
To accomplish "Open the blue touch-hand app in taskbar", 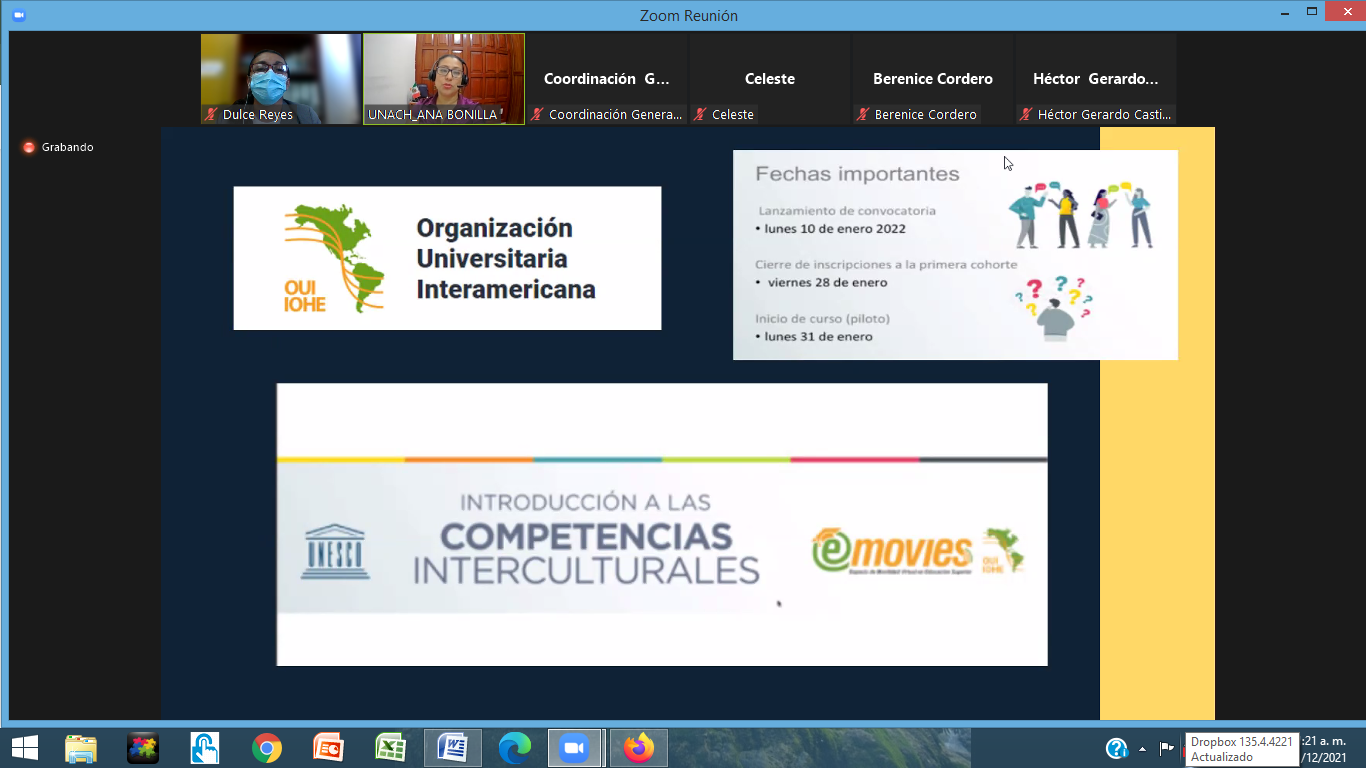I will [x=205, y=748].
